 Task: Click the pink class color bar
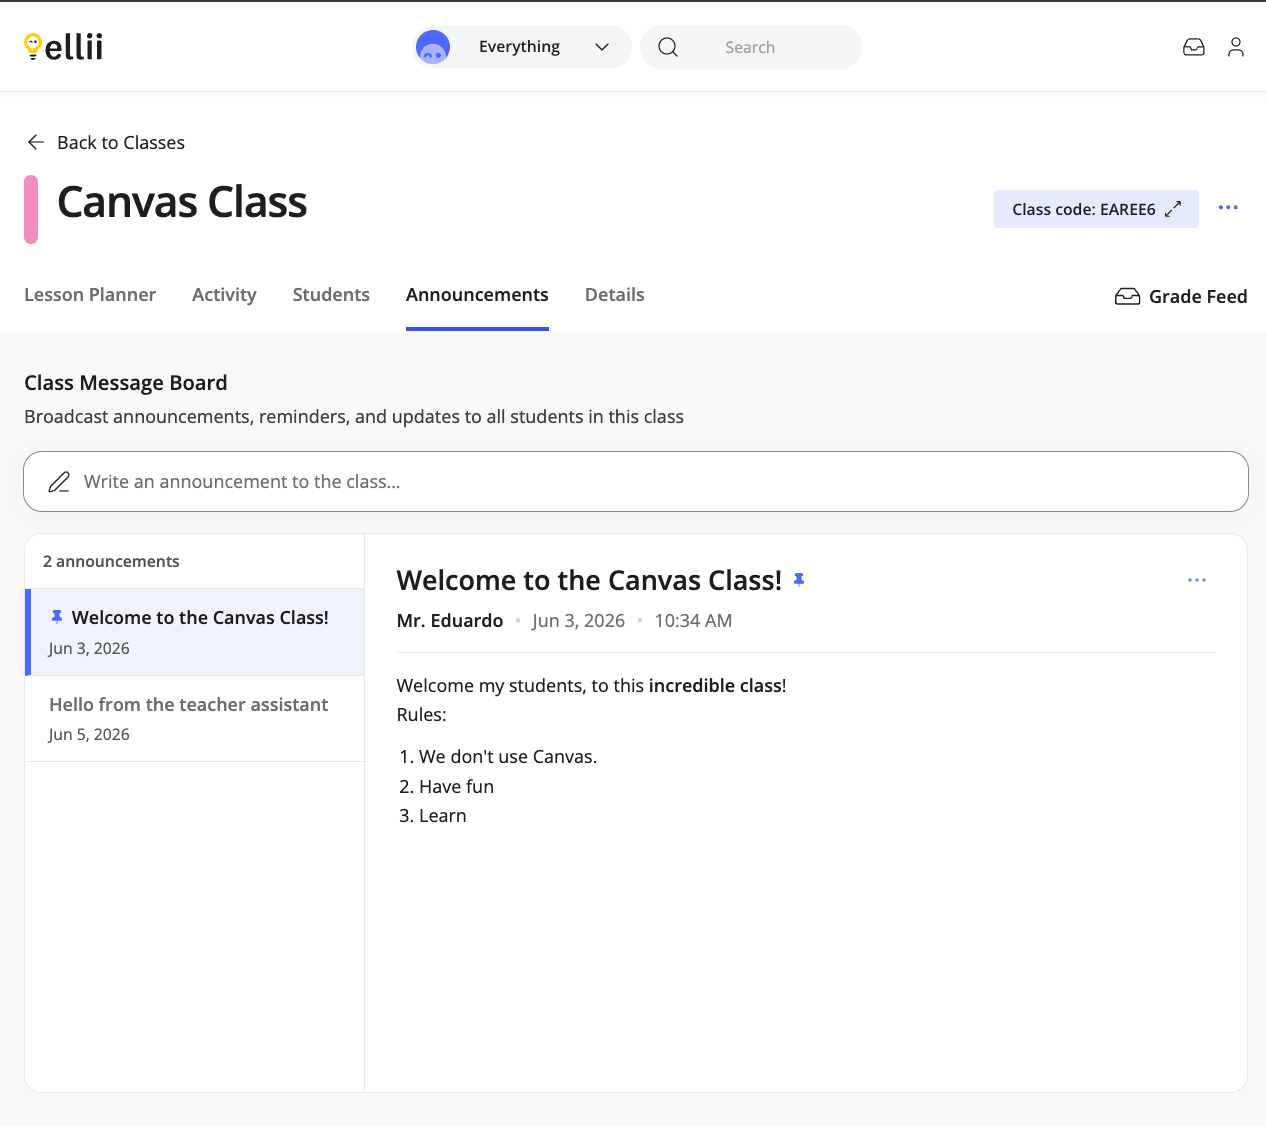click(x=31, y=209)
